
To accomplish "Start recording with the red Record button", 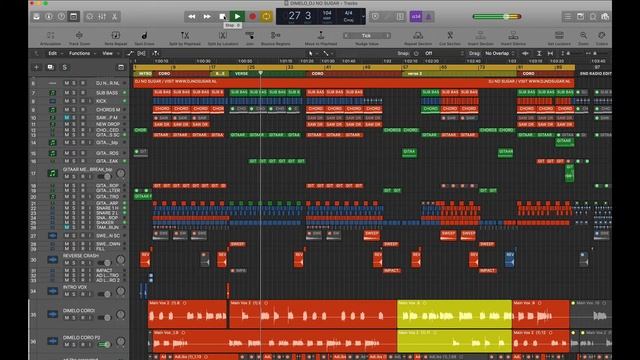I will tap(252, 16).
